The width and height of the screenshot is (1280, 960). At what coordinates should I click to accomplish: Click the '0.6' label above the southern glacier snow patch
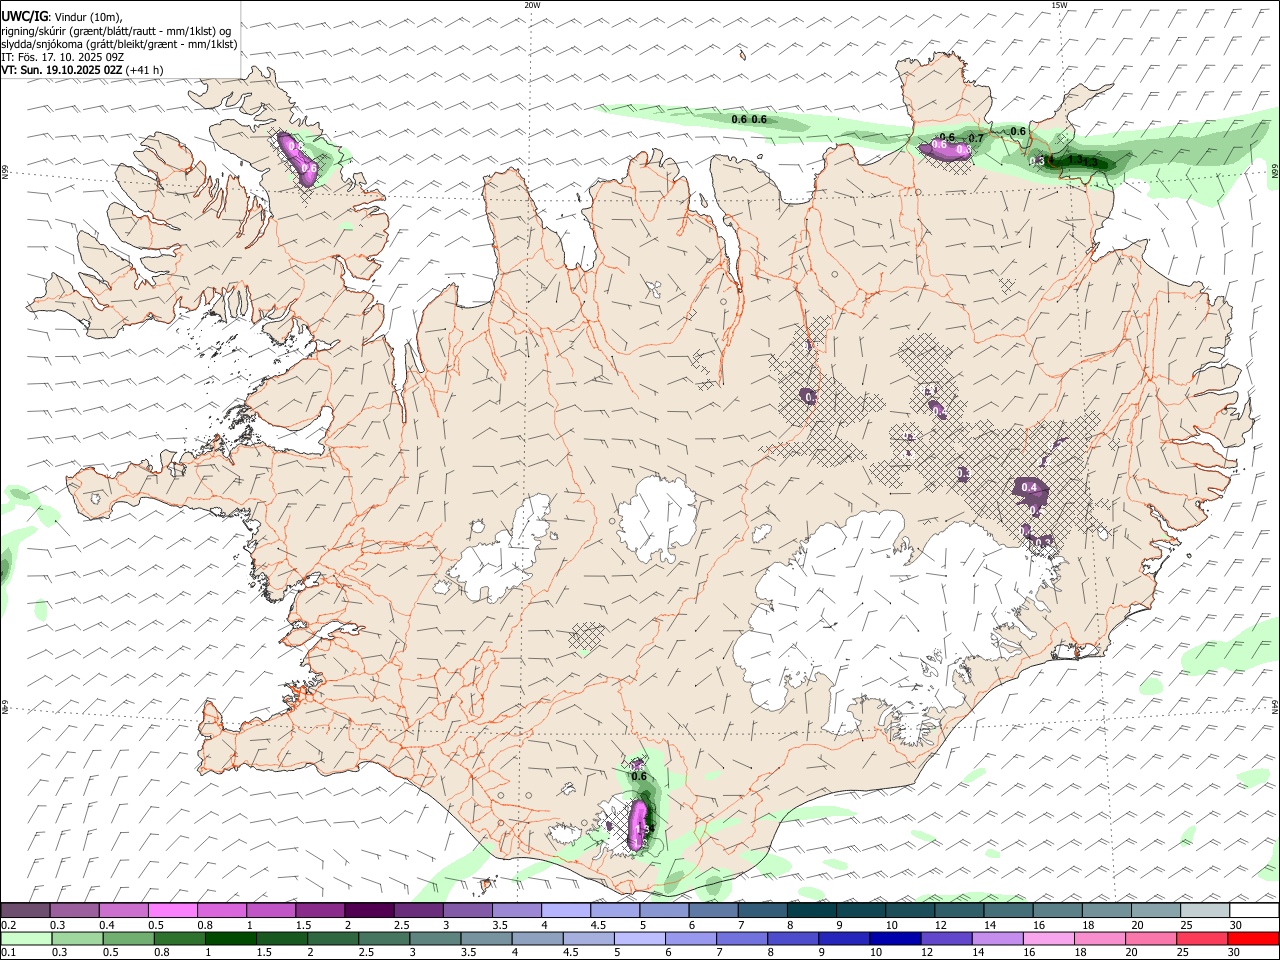tap(640, 776)
